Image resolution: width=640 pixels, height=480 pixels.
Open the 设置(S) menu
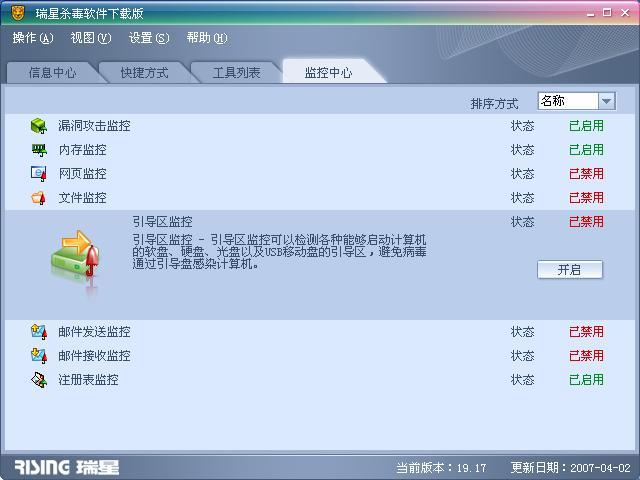click(149, 38)
